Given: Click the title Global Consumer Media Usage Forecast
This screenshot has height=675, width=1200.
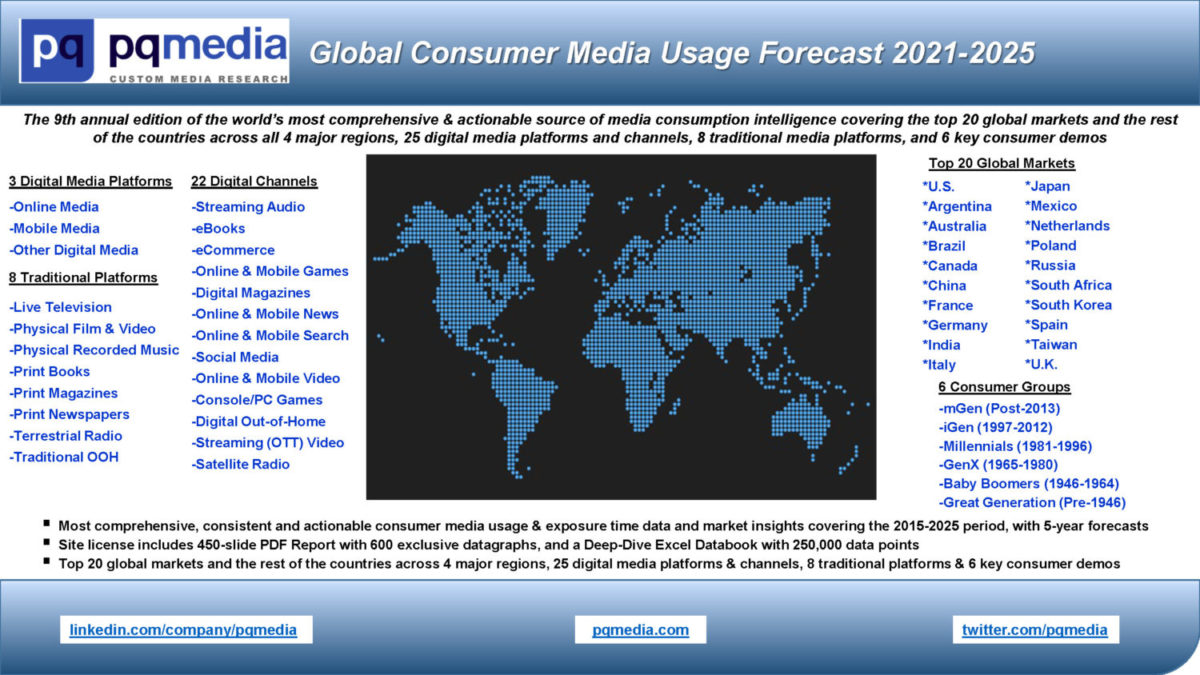Looking at the screenshot, I should [x=672, y=53].
